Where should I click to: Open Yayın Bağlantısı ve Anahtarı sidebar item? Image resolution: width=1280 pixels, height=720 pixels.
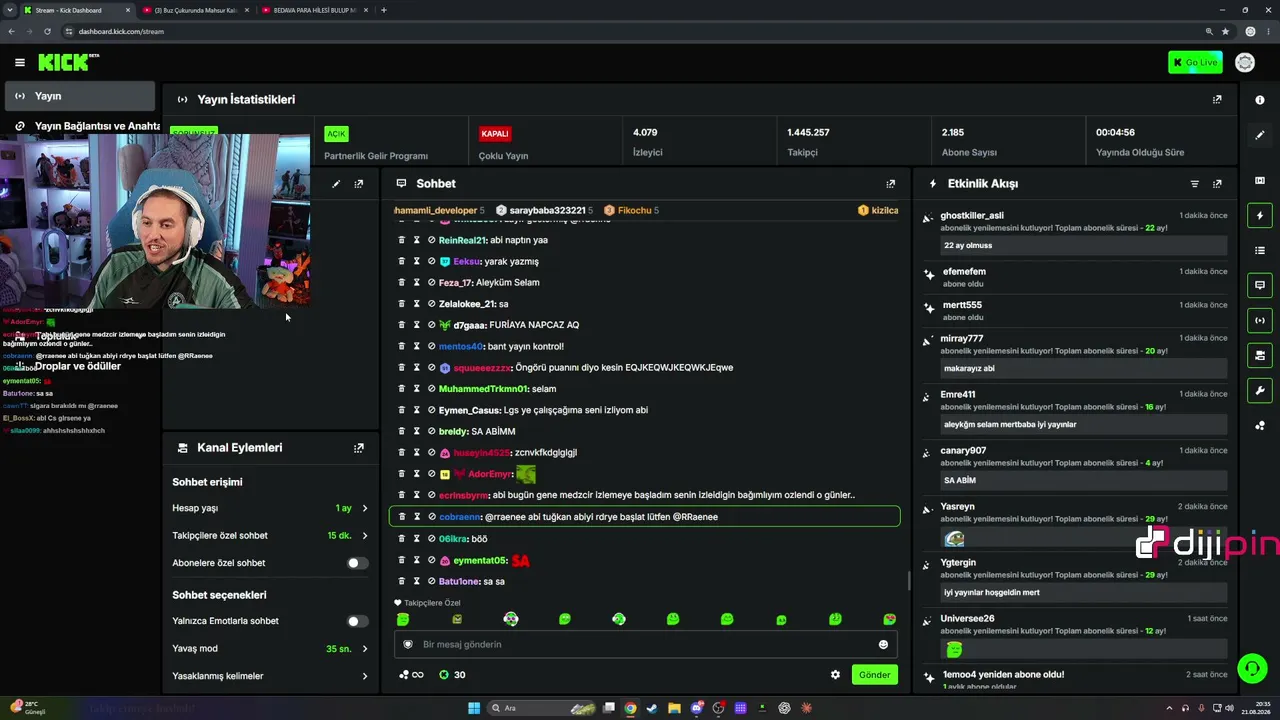click(x=87, y=126)
